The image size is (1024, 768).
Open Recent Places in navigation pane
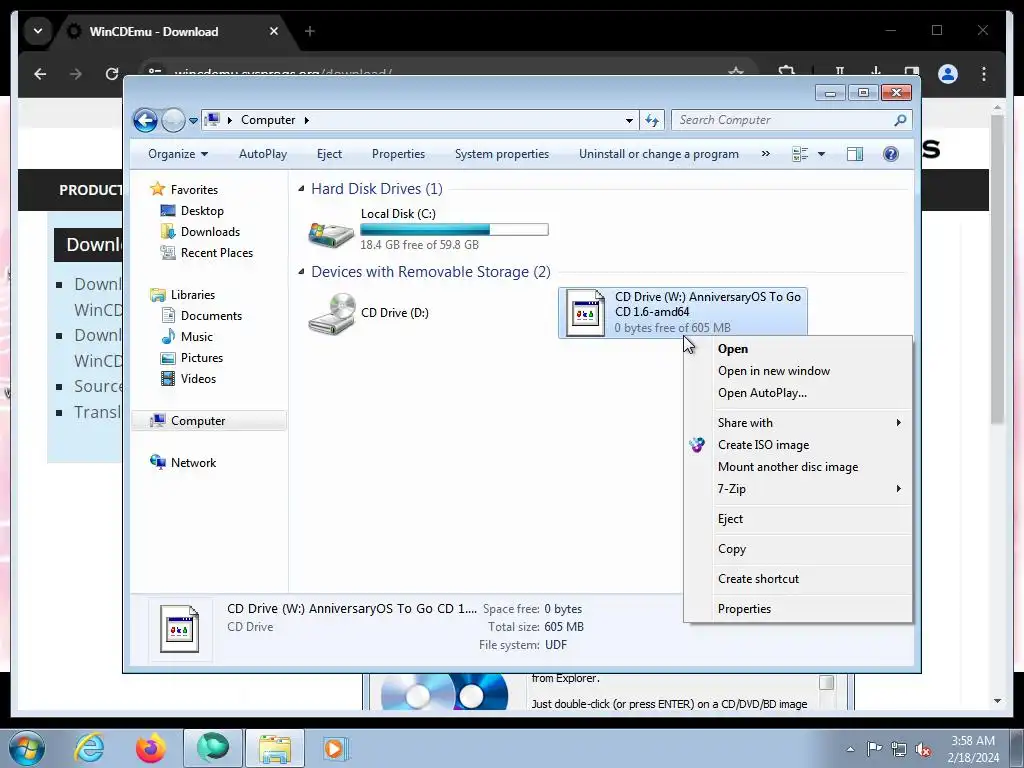216,253
